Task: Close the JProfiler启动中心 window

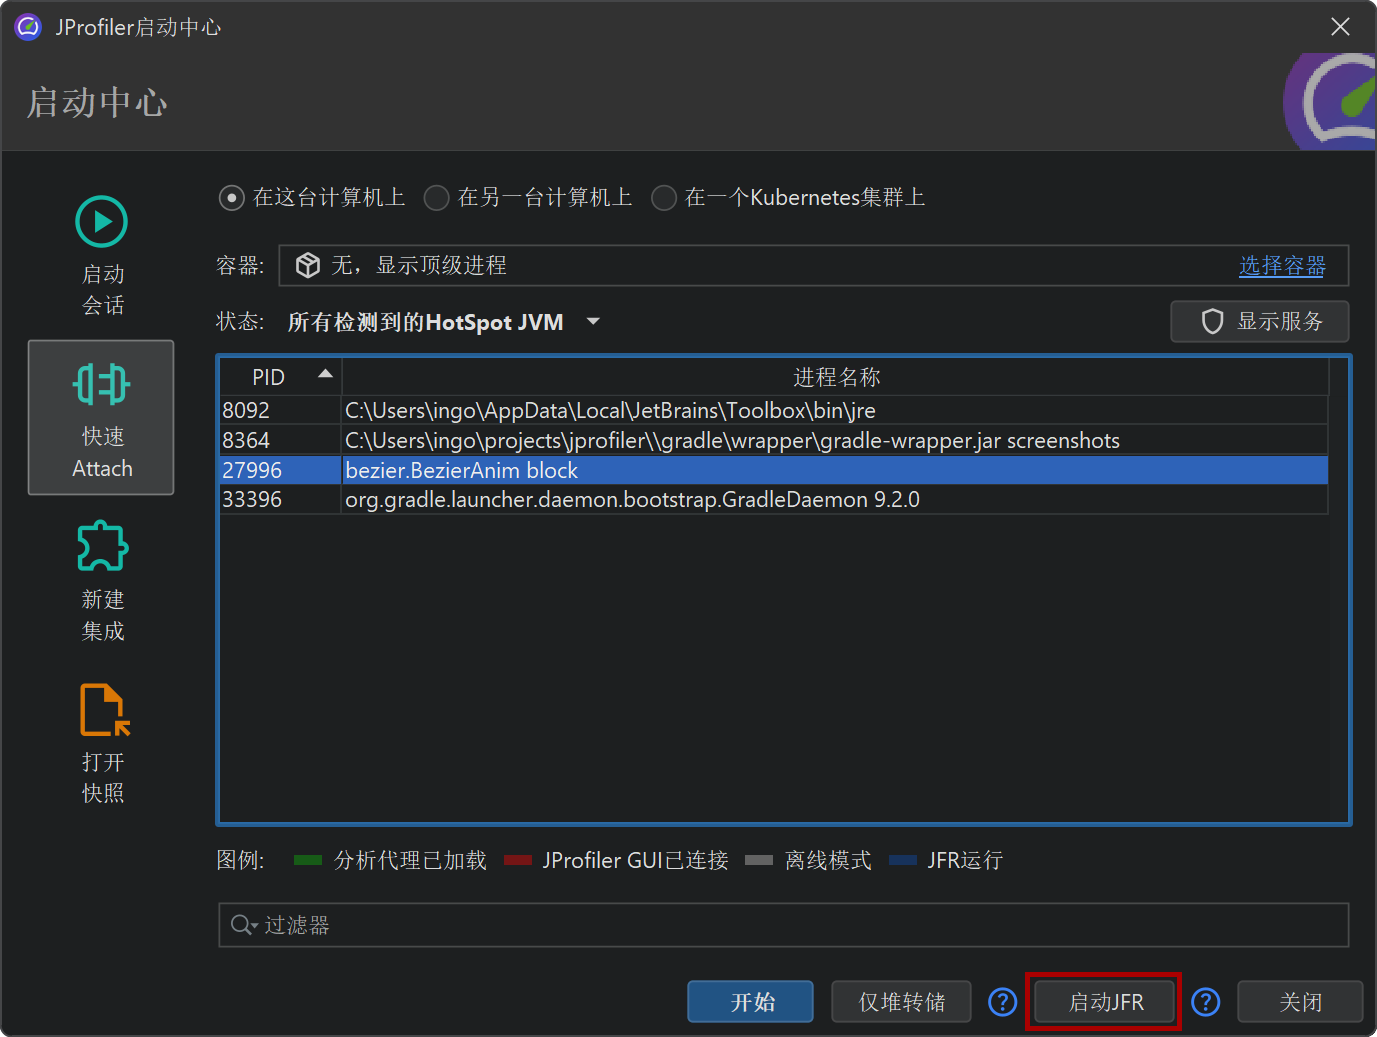Action: 1340,27
